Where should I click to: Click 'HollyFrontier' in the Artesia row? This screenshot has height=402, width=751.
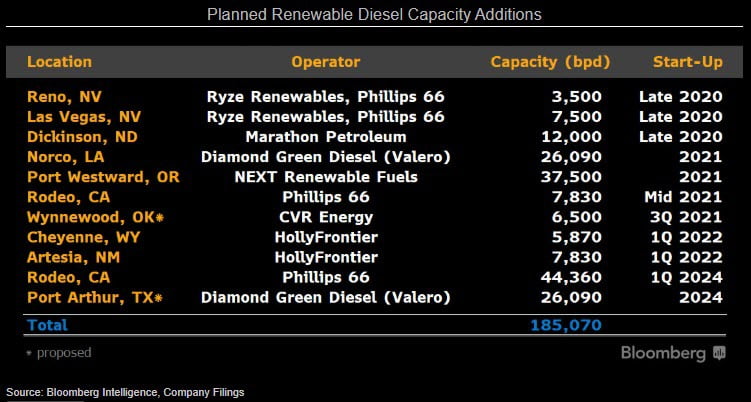(x=326, y=258)
